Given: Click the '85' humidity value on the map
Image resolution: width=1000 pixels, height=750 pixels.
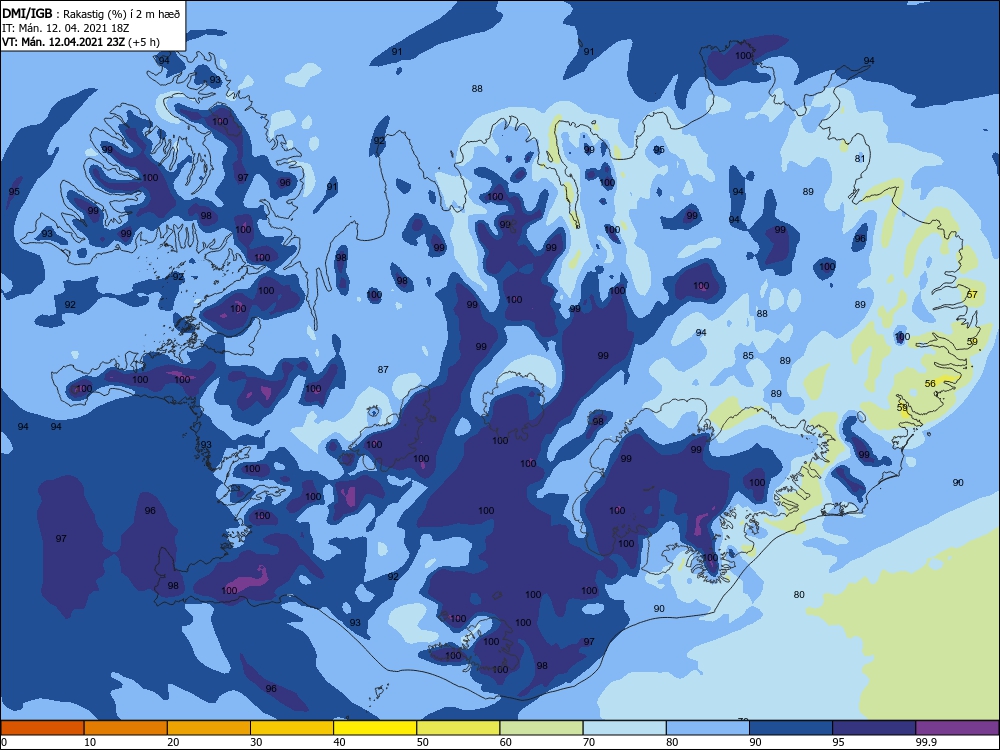Looking at the screenshot, I should (748, 356).
